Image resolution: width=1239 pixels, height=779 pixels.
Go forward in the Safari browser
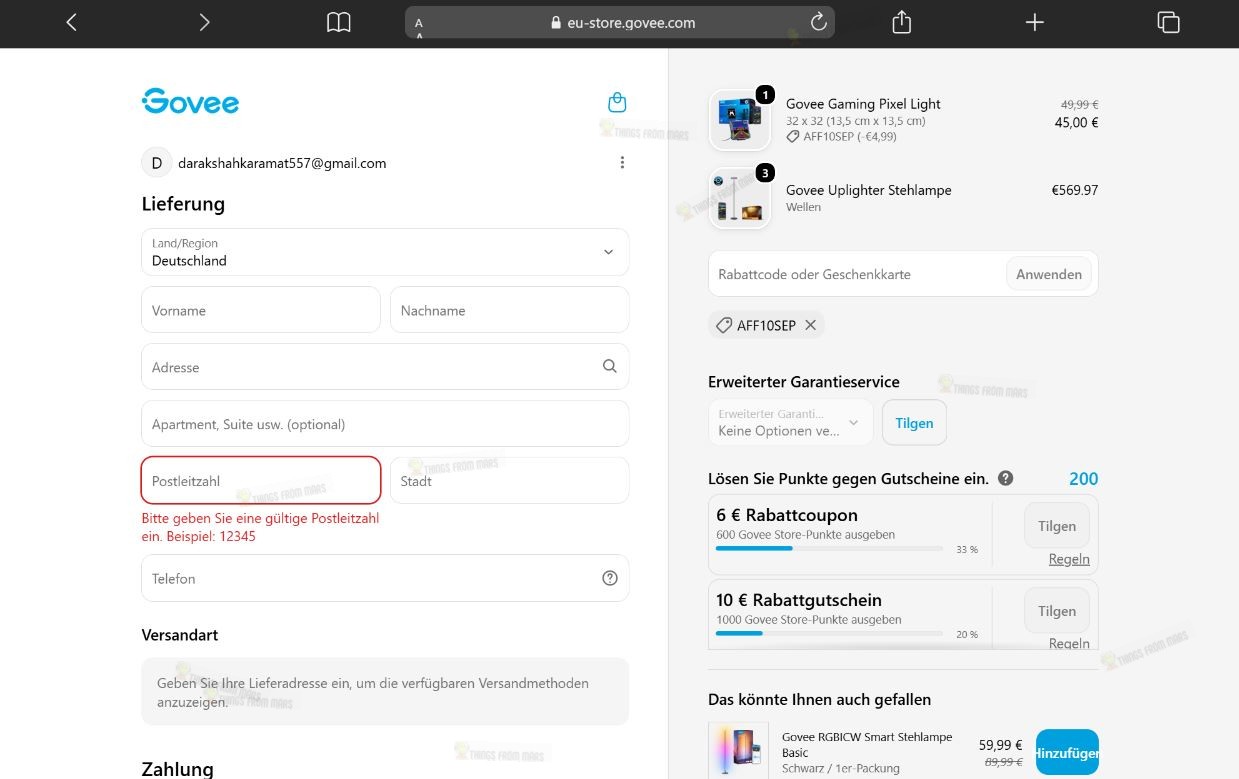pos(204,22)
